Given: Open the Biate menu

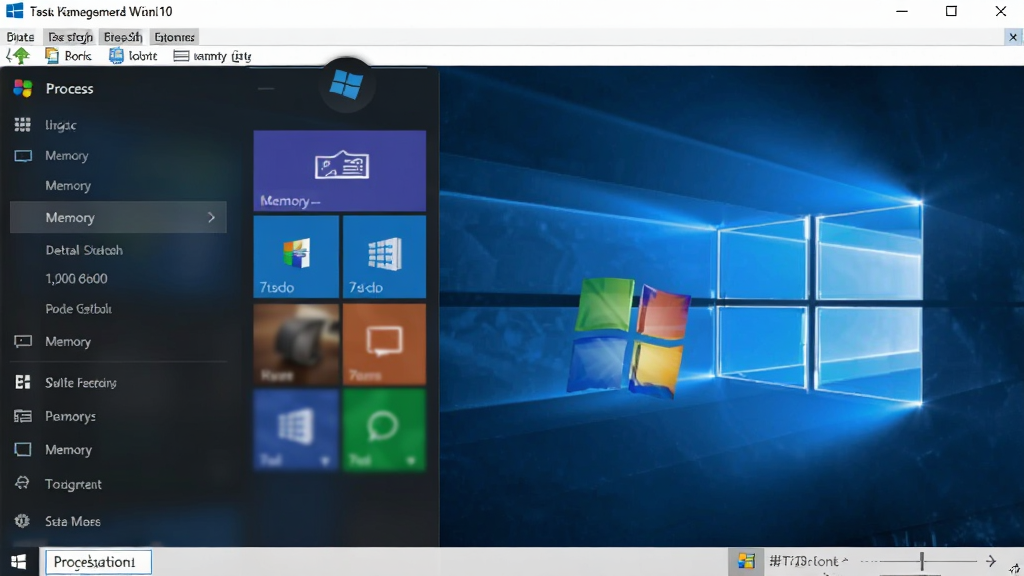Looking at the screenshot, I should [20, 37].
